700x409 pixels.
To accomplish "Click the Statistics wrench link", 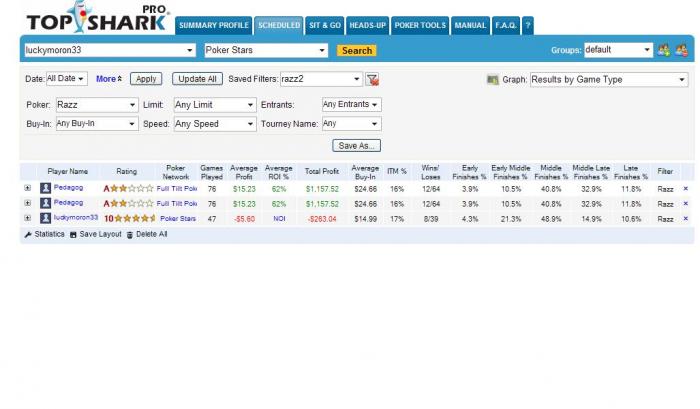I will (x=45, y=234).
